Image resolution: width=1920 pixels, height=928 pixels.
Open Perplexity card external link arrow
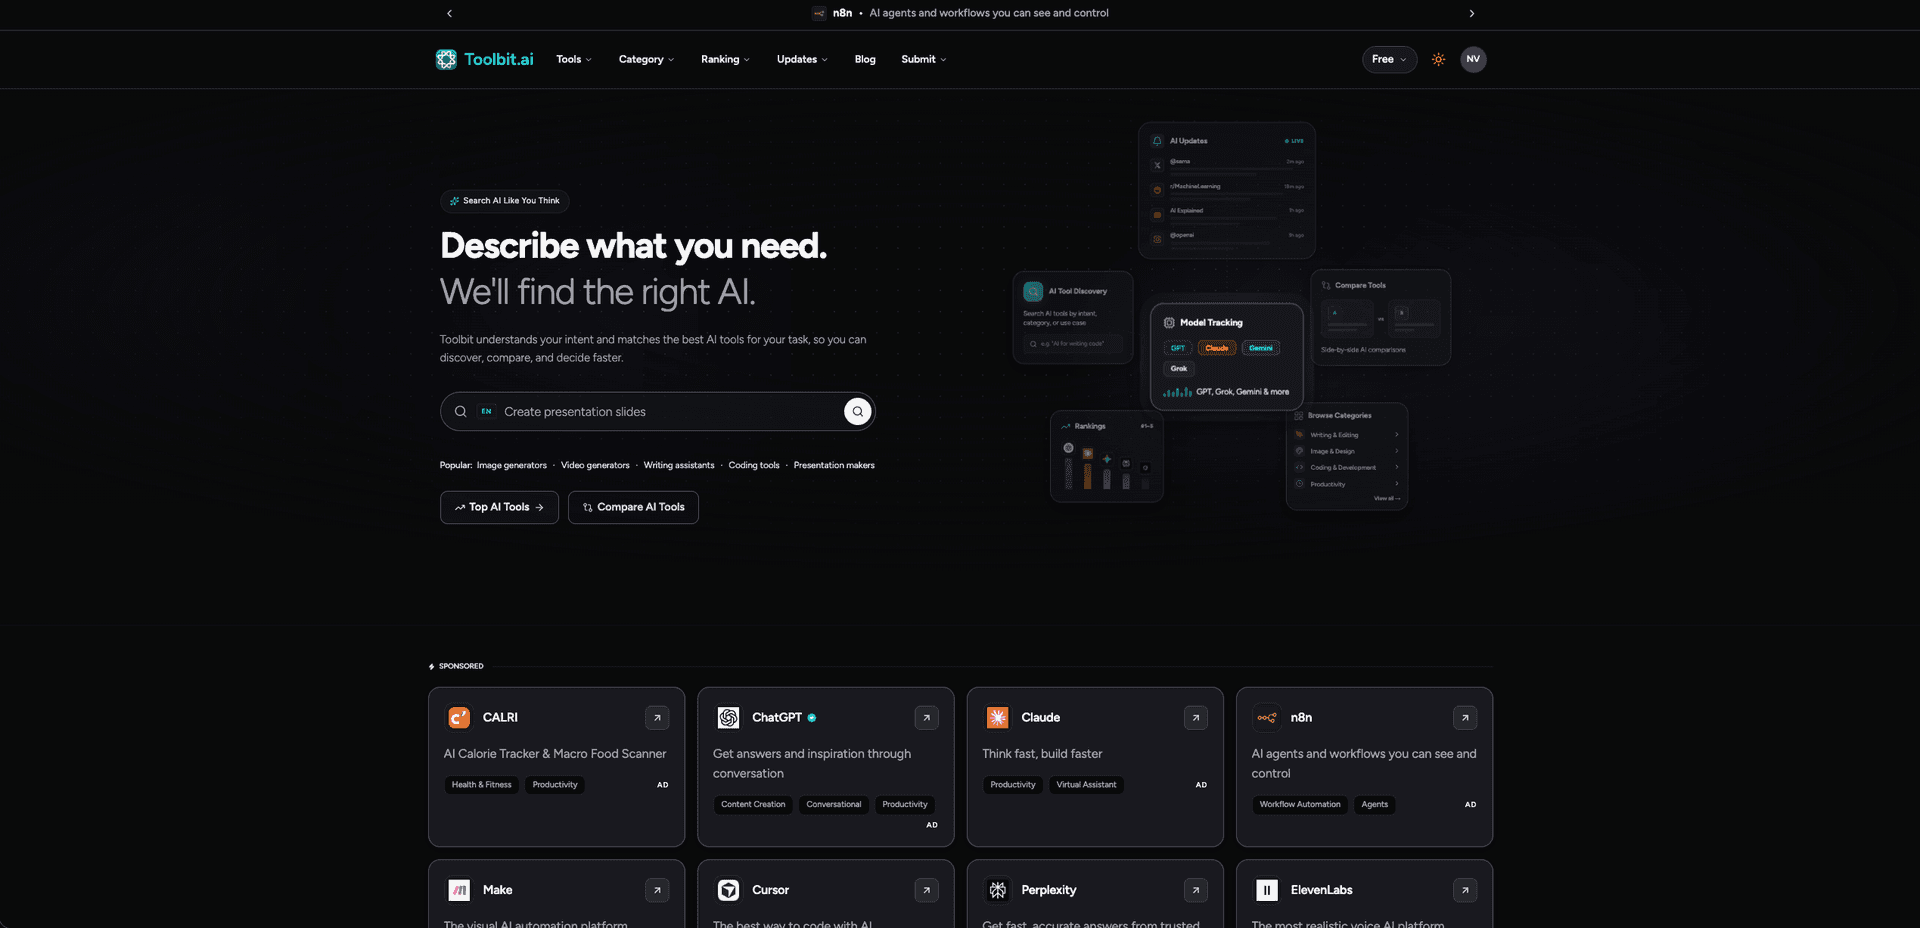(1196, 890)
